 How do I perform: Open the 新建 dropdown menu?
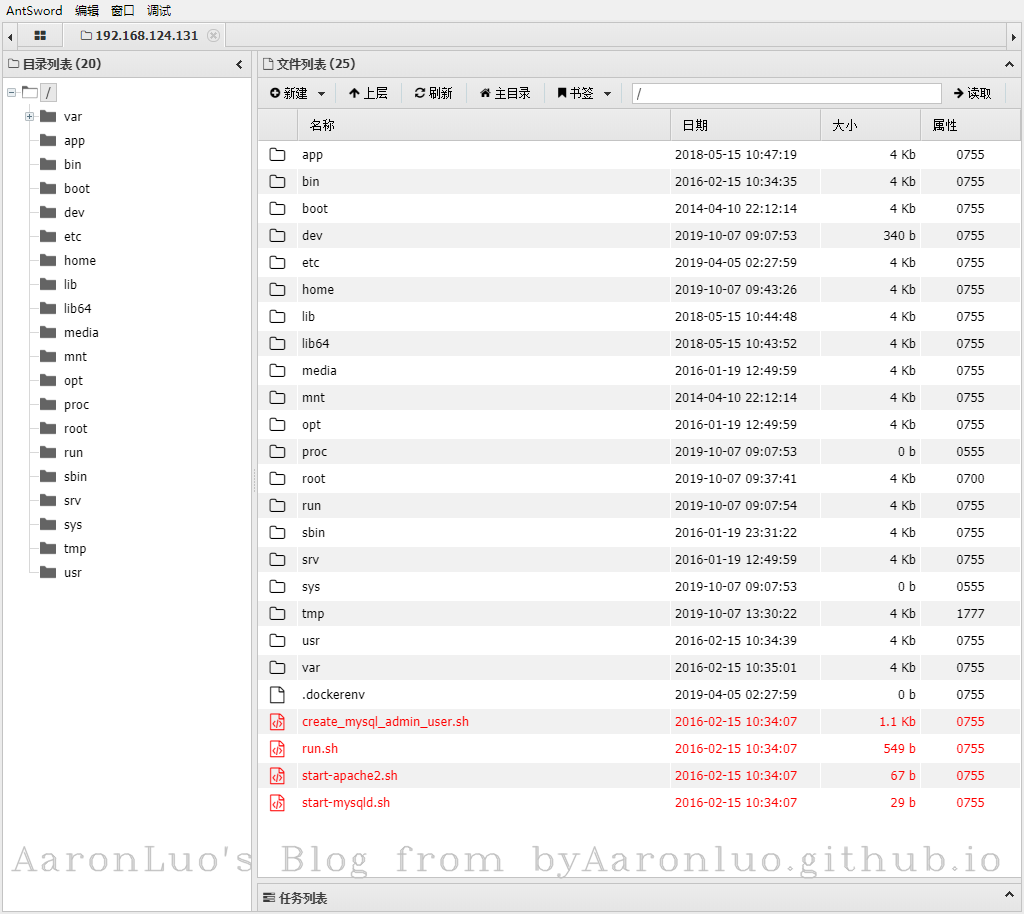pos(297,93)
